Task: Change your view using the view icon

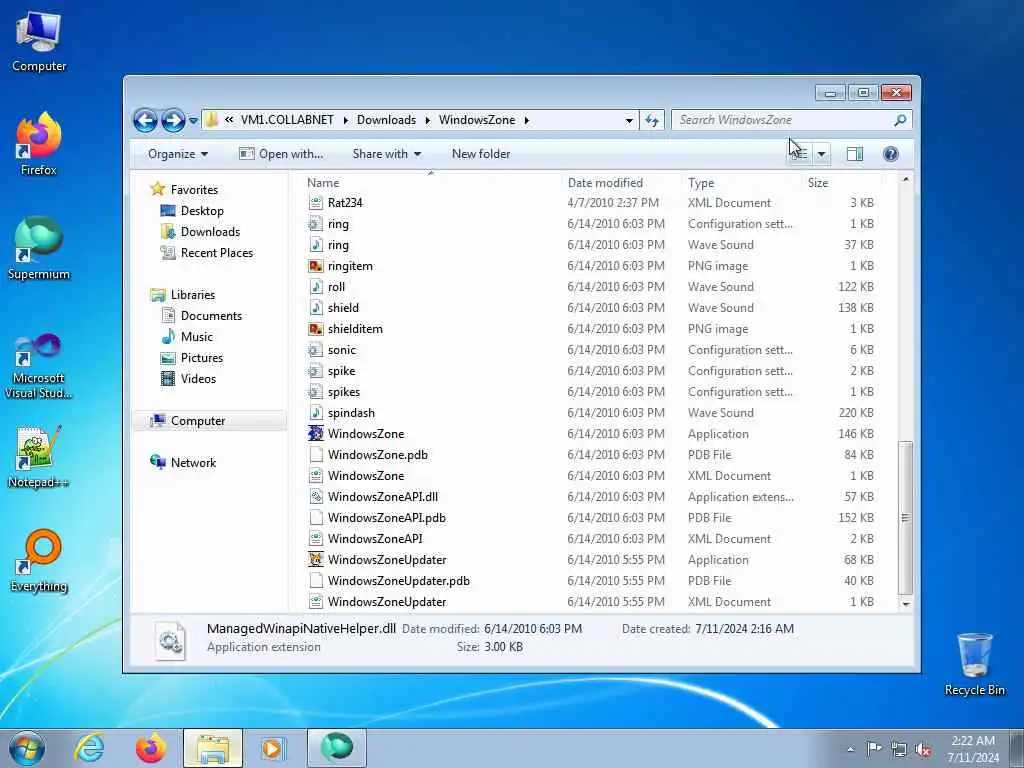Action: [x=800, y=154]
